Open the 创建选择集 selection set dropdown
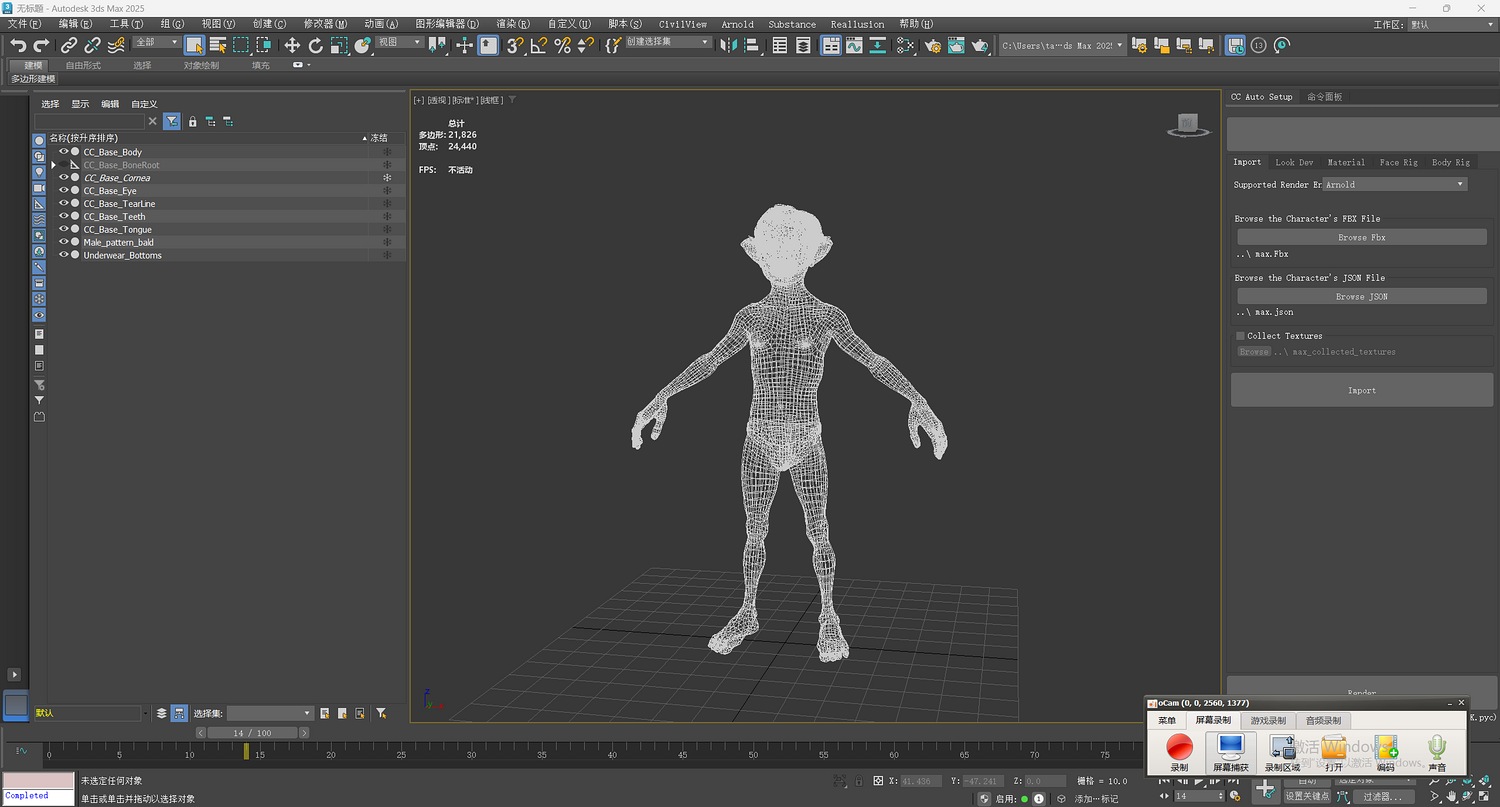Screen dimensions: 1500x807 coord(668,43)
